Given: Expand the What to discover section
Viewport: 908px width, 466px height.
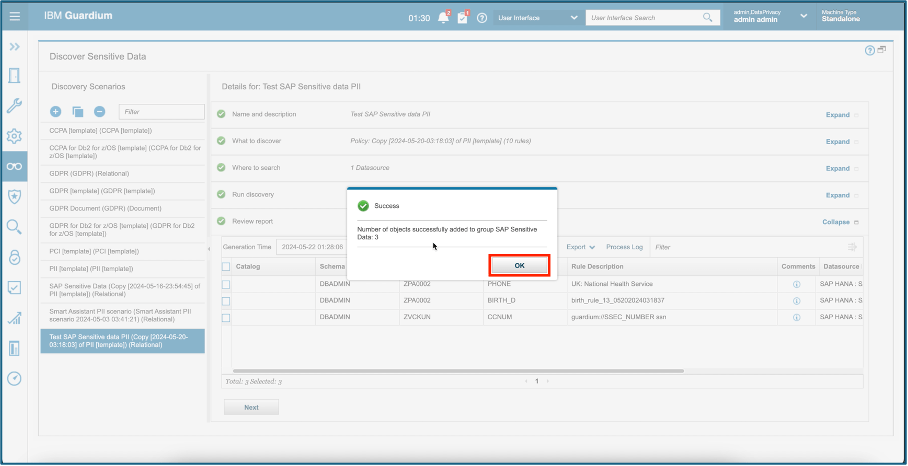Looking at the screenshot, I should (837, 141).
